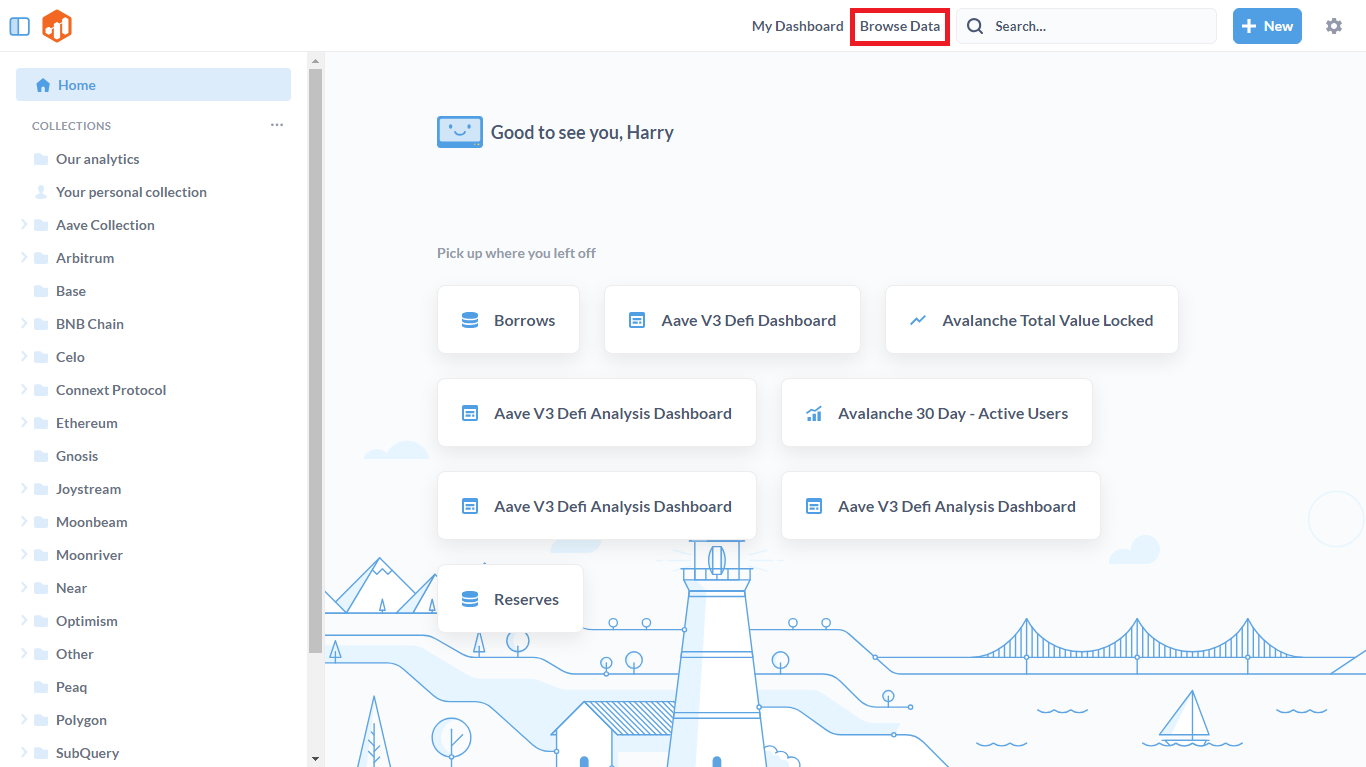
Task: Expand the Polygon collection chevron
Action: (x=23, y=720)
